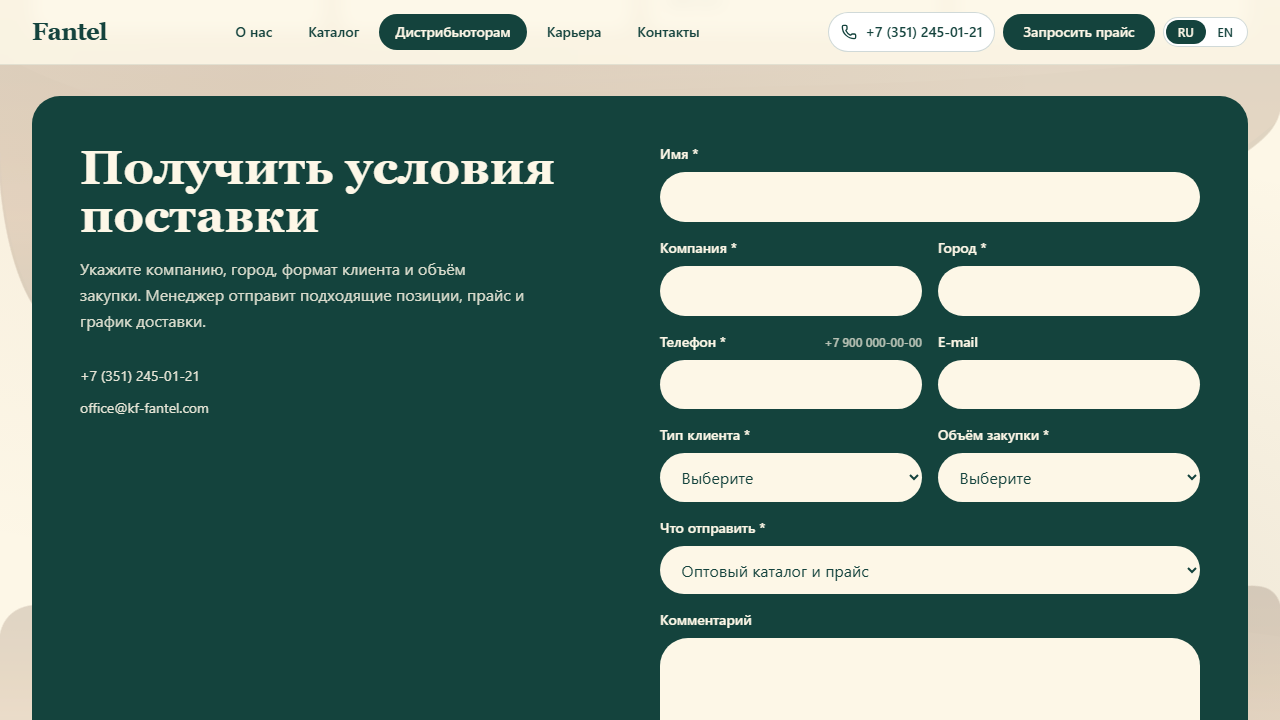Open the «Объём закупки» dropdown
The width and height of the screenshot is (1280, 720).
click(x=1069, y=478)
